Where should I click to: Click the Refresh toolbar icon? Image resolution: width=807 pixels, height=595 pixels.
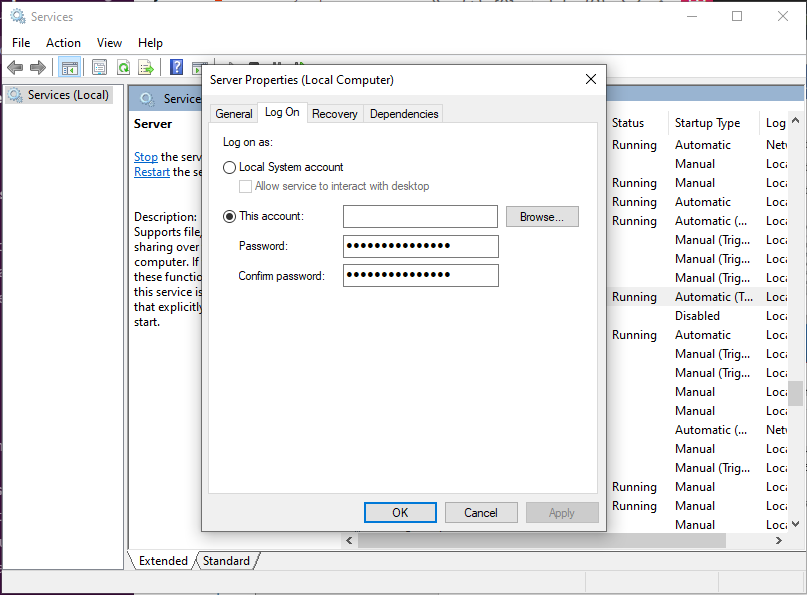pos(124,67)
